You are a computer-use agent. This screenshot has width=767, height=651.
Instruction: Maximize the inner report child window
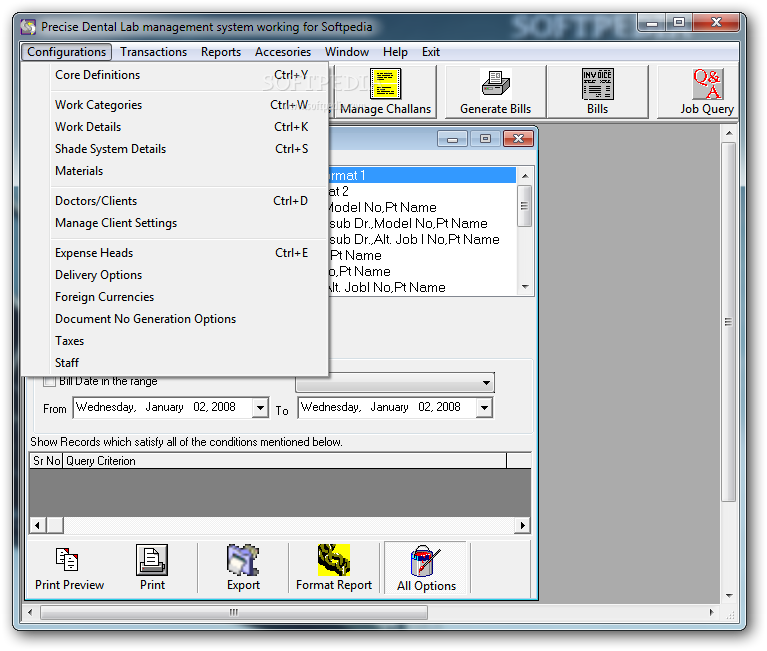point(485,139)
